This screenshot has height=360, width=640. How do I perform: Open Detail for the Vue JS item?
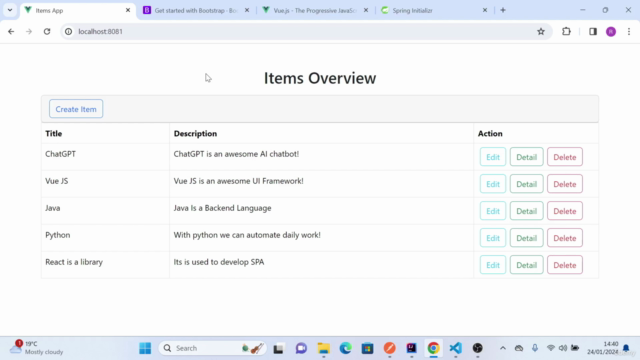[527, 184]
